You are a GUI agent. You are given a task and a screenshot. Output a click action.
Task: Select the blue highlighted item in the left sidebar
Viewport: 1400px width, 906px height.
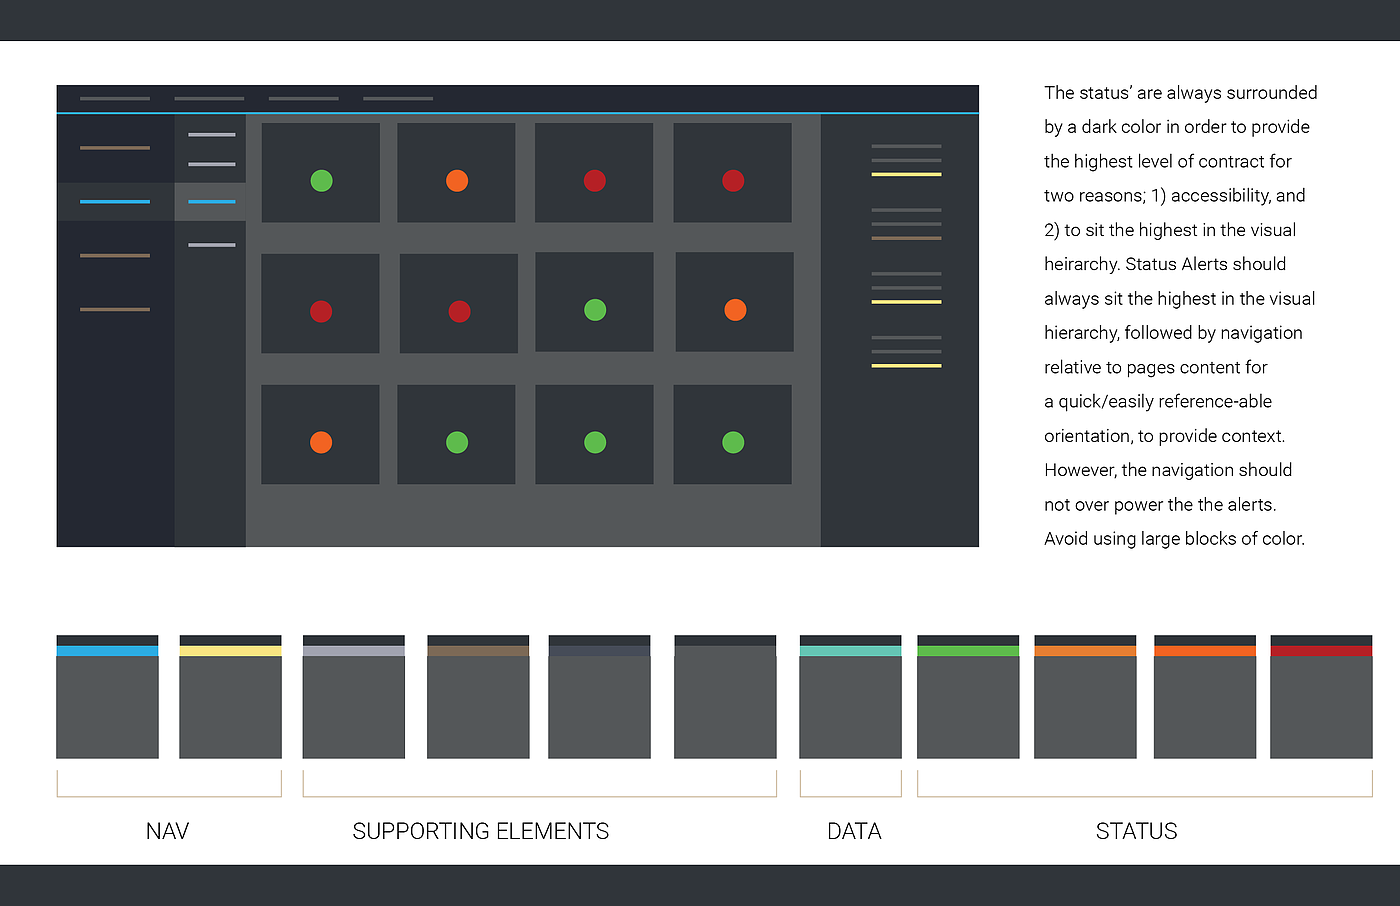point(115,202)
